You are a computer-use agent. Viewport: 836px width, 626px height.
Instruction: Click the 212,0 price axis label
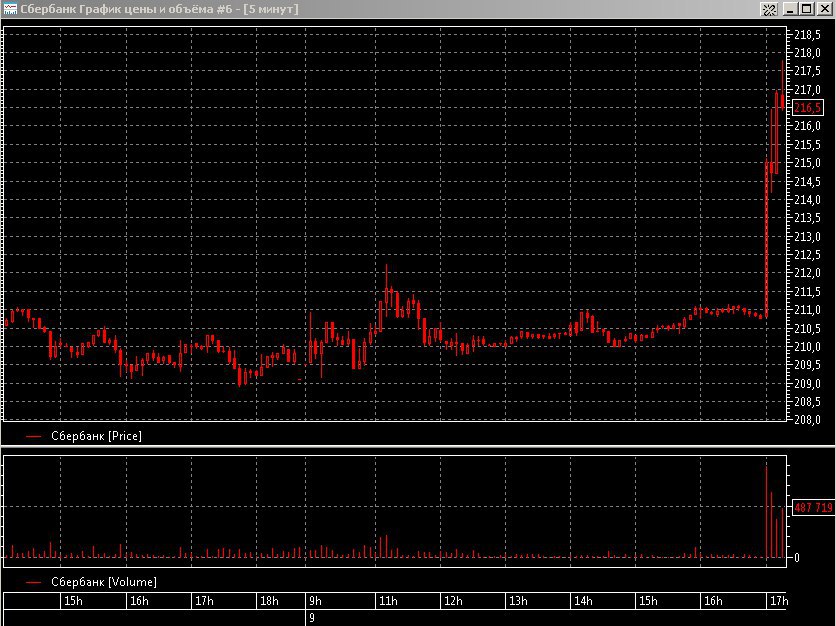807,273
